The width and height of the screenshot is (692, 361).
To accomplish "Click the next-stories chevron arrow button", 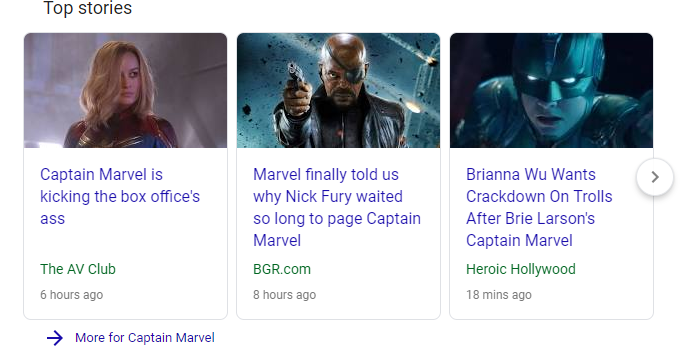I will pos(655,177).
